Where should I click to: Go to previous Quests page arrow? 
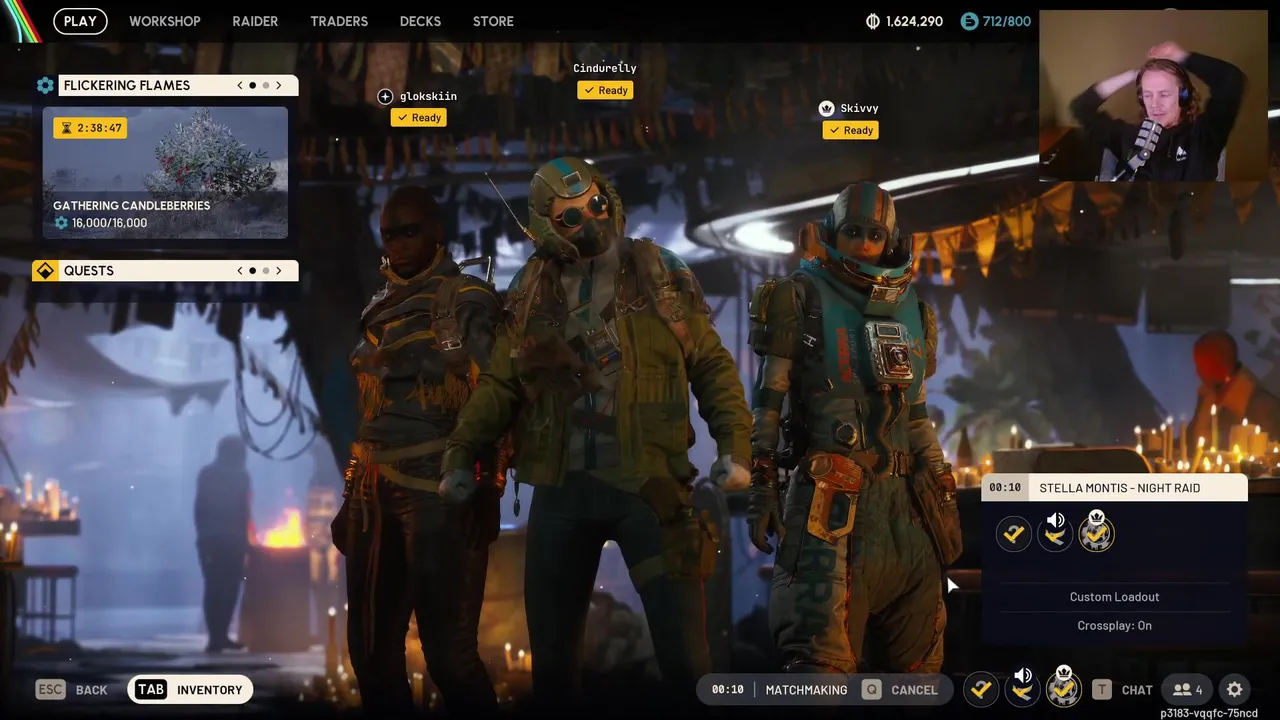[x=240, y=270]
